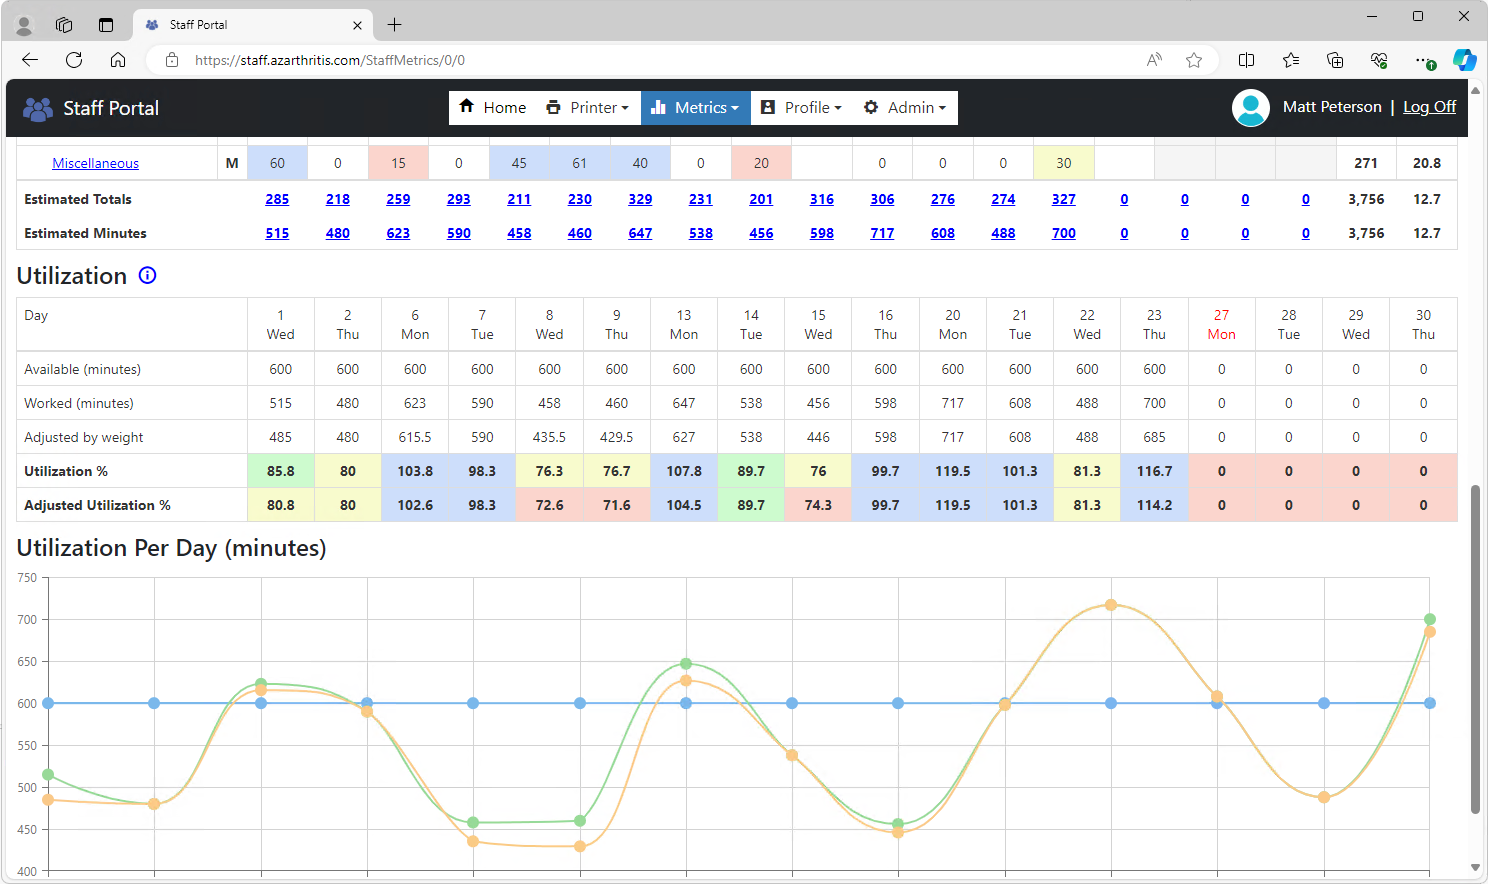Click Adjusted by weight value 615.5
Viewport: 1488px width, 884px height.
pos(415,437)
